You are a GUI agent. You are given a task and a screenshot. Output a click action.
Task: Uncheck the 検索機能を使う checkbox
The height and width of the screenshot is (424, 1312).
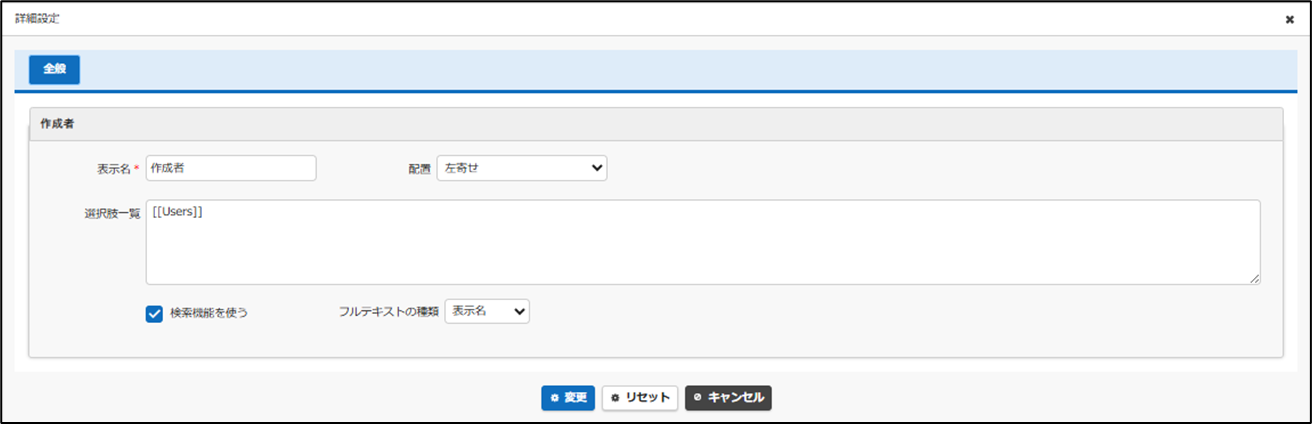154,313
